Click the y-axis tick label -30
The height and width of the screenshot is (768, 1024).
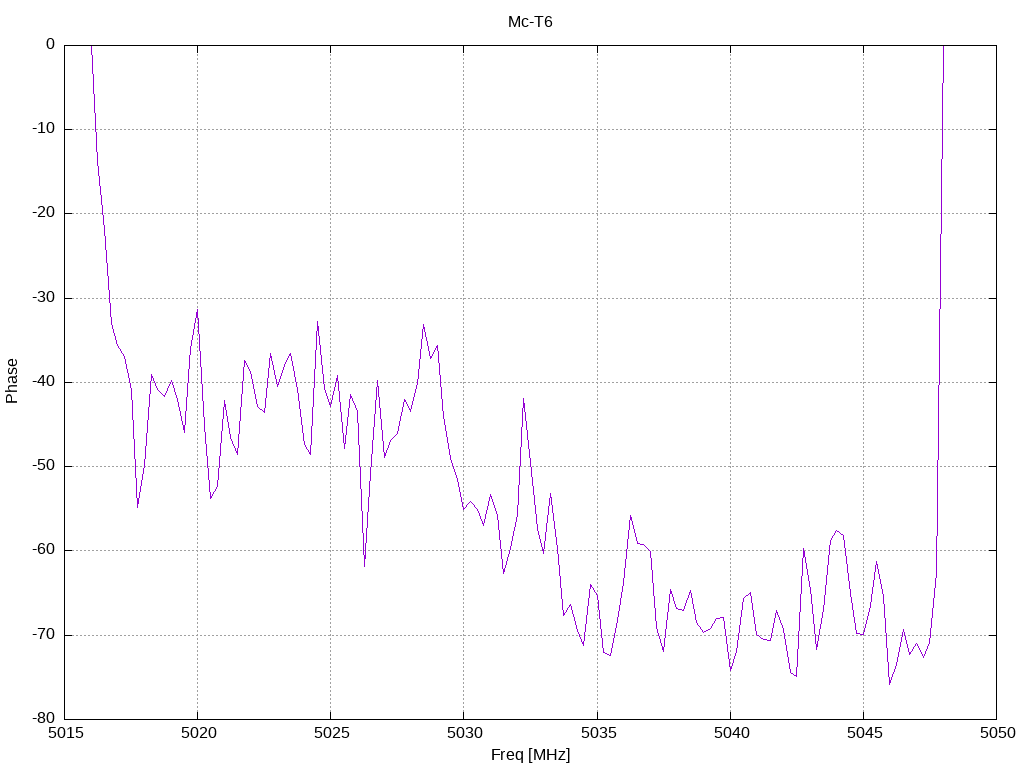(x=44, y=297)
